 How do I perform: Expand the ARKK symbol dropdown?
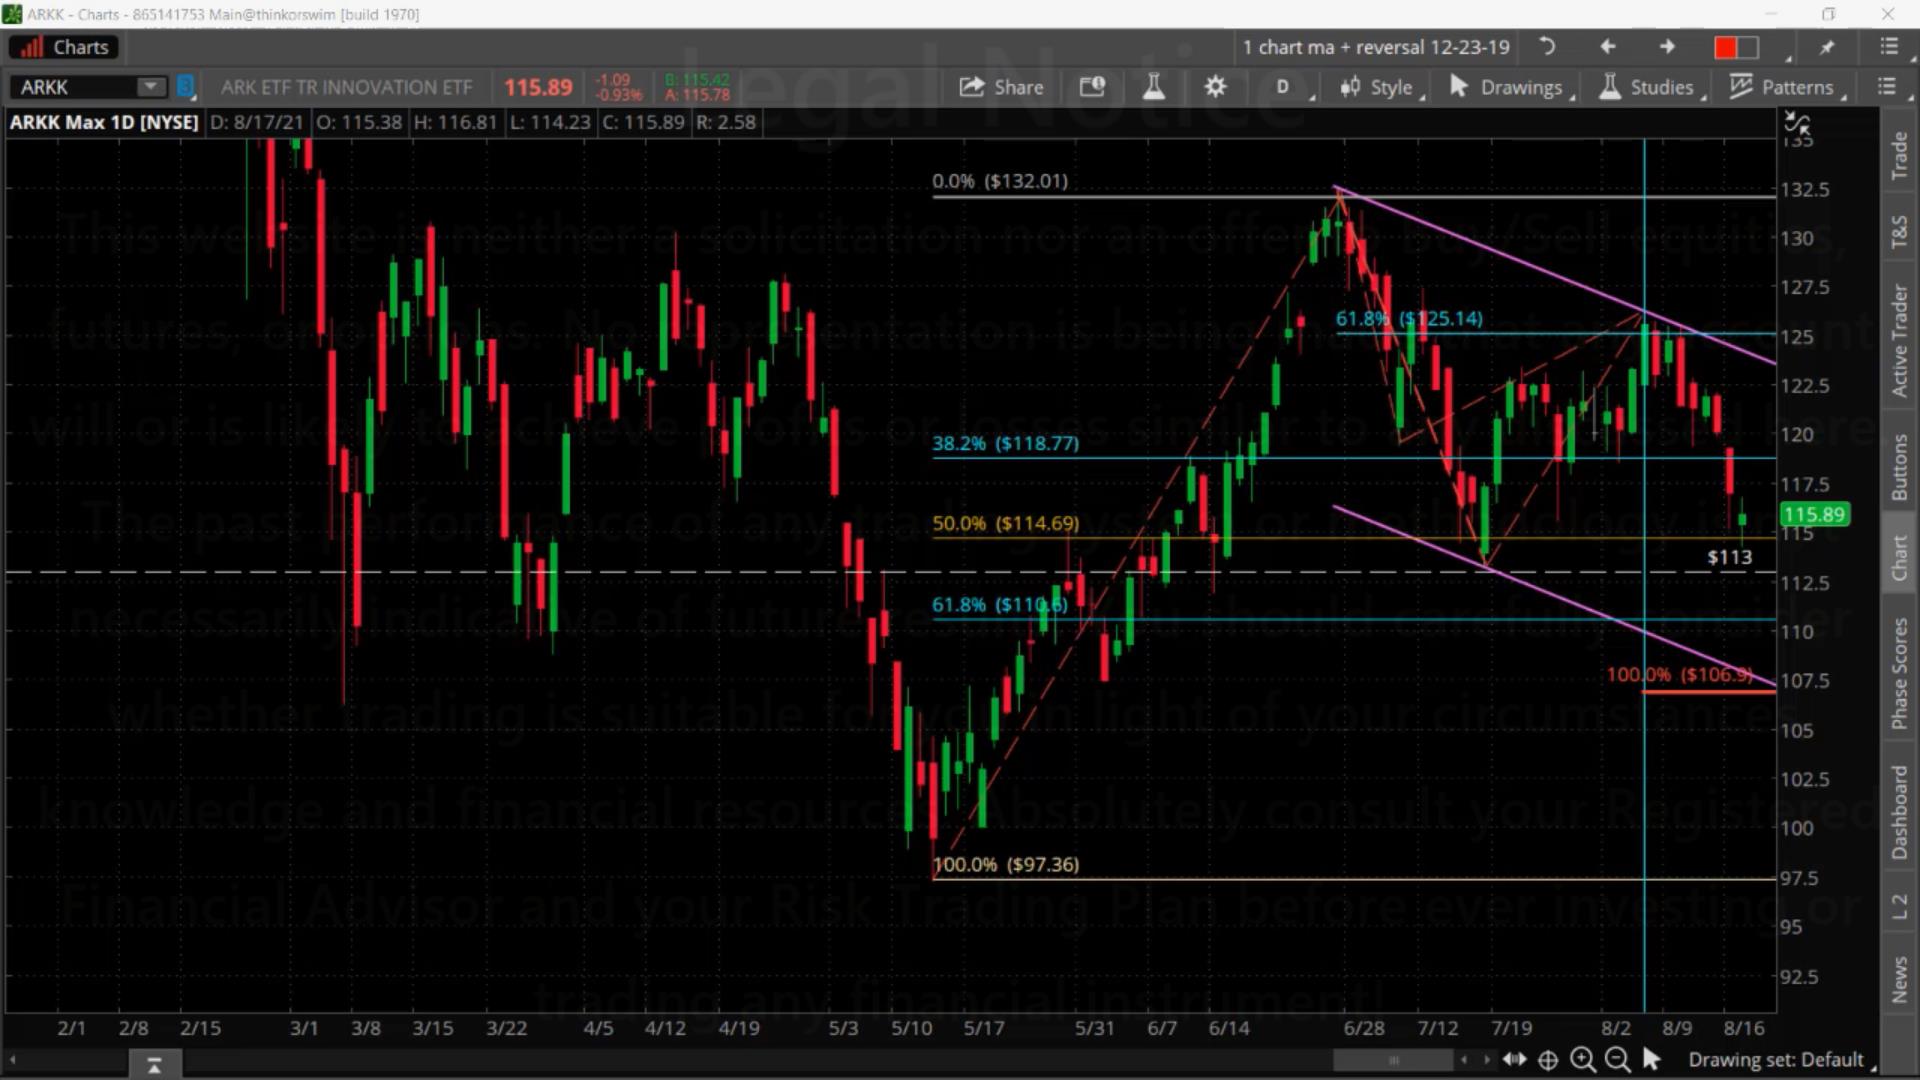(x=150, y=87)
